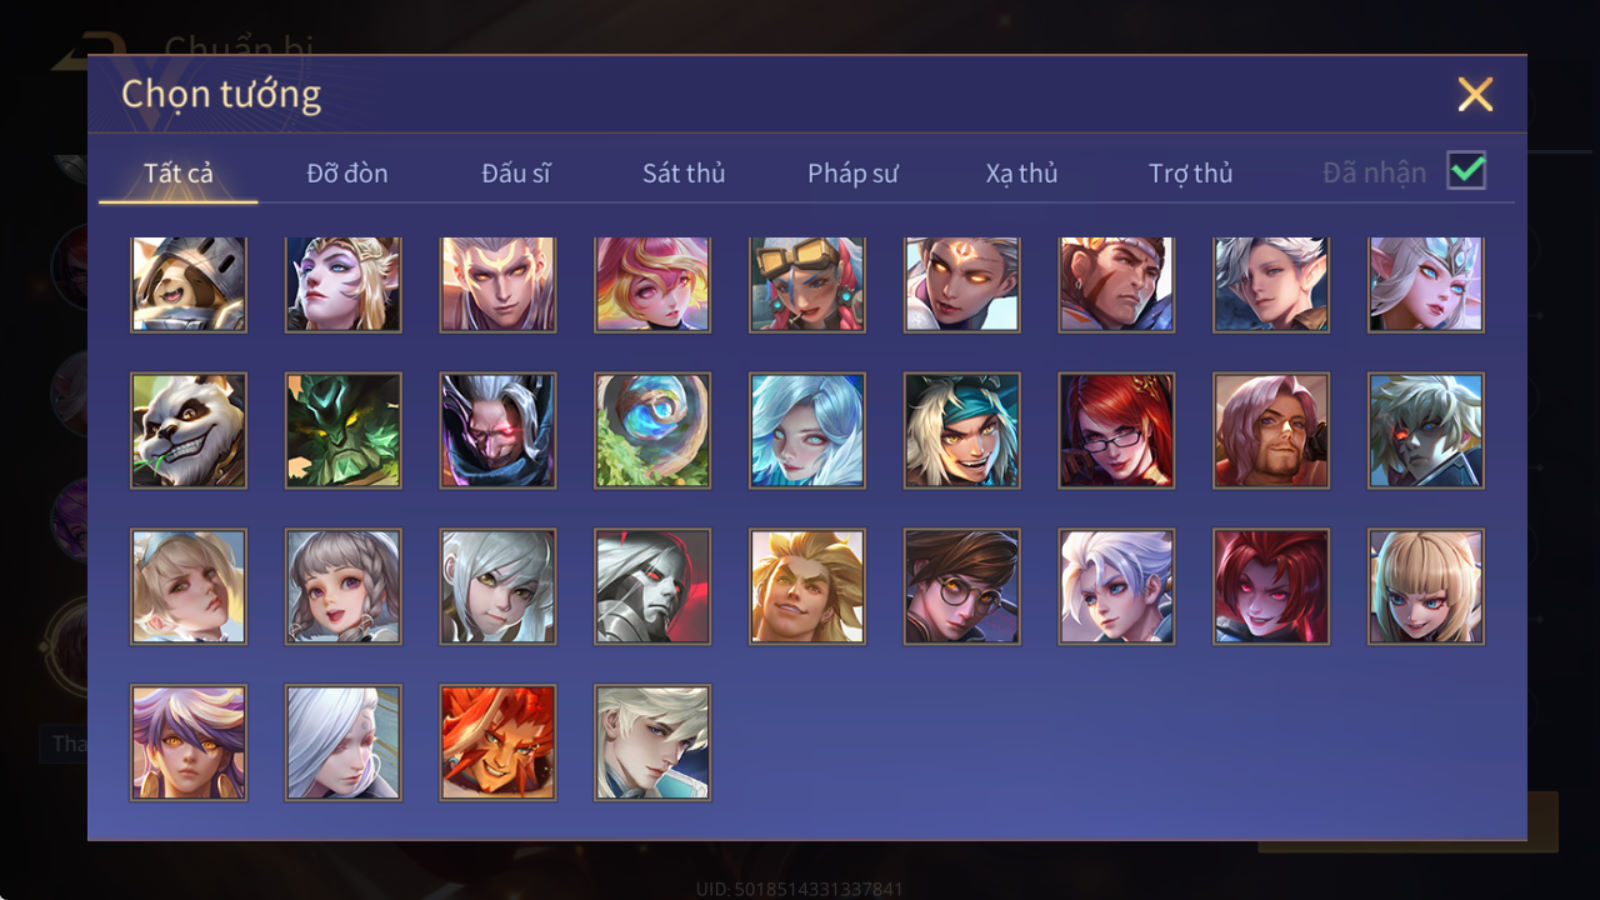
Task: Choose the goggles-wearing hero with red braids
Action: (807, 284)
